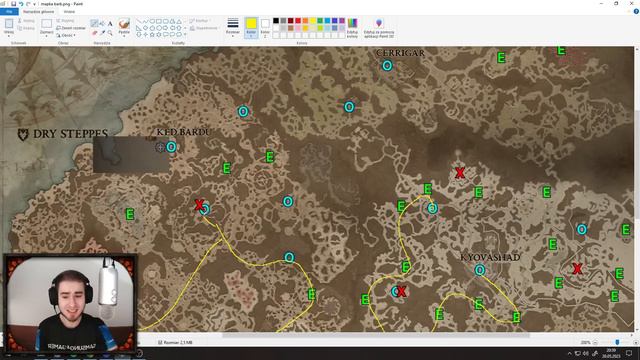Image resolution: width=640 pixels, height=360 pixels.
Task: Open Customize Quick Access Toolbar arrow
Action: [x=34, y=4]
